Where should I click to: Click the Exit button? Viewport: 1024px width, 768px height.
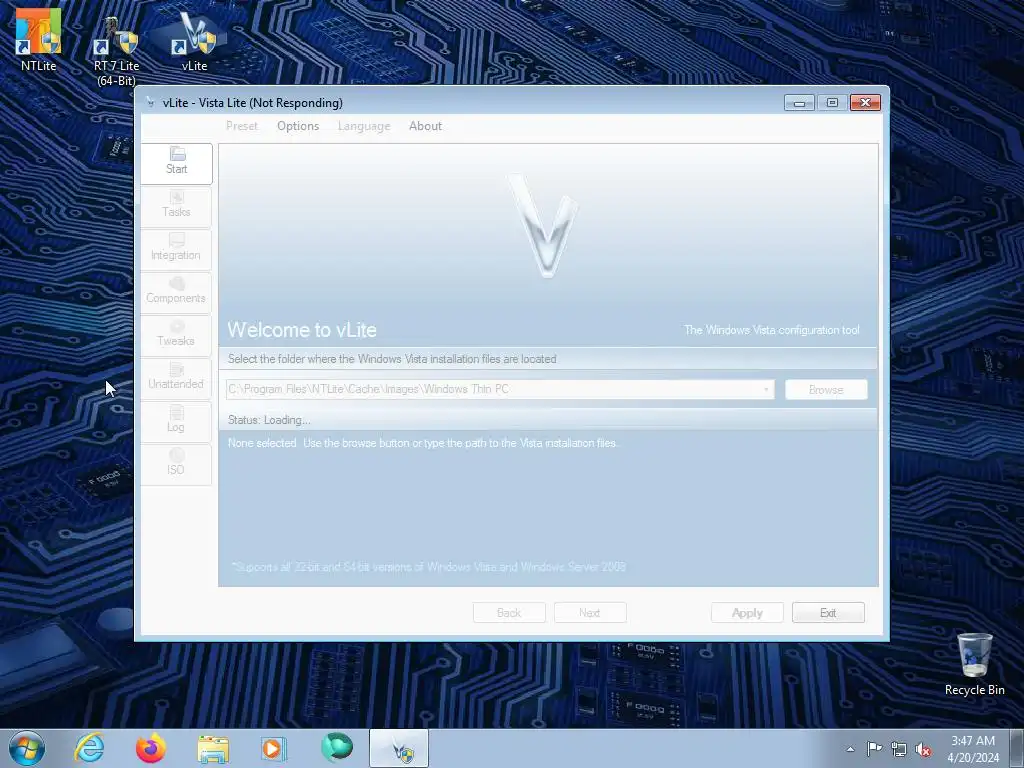pyautogui.click(x=828, y=613)
